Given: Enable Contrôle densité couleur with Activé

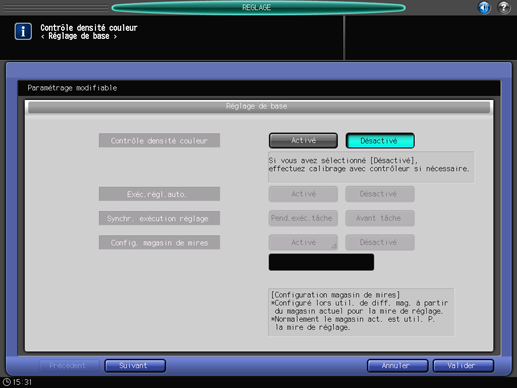Looking at the screenshot, I should click(303, 140).
